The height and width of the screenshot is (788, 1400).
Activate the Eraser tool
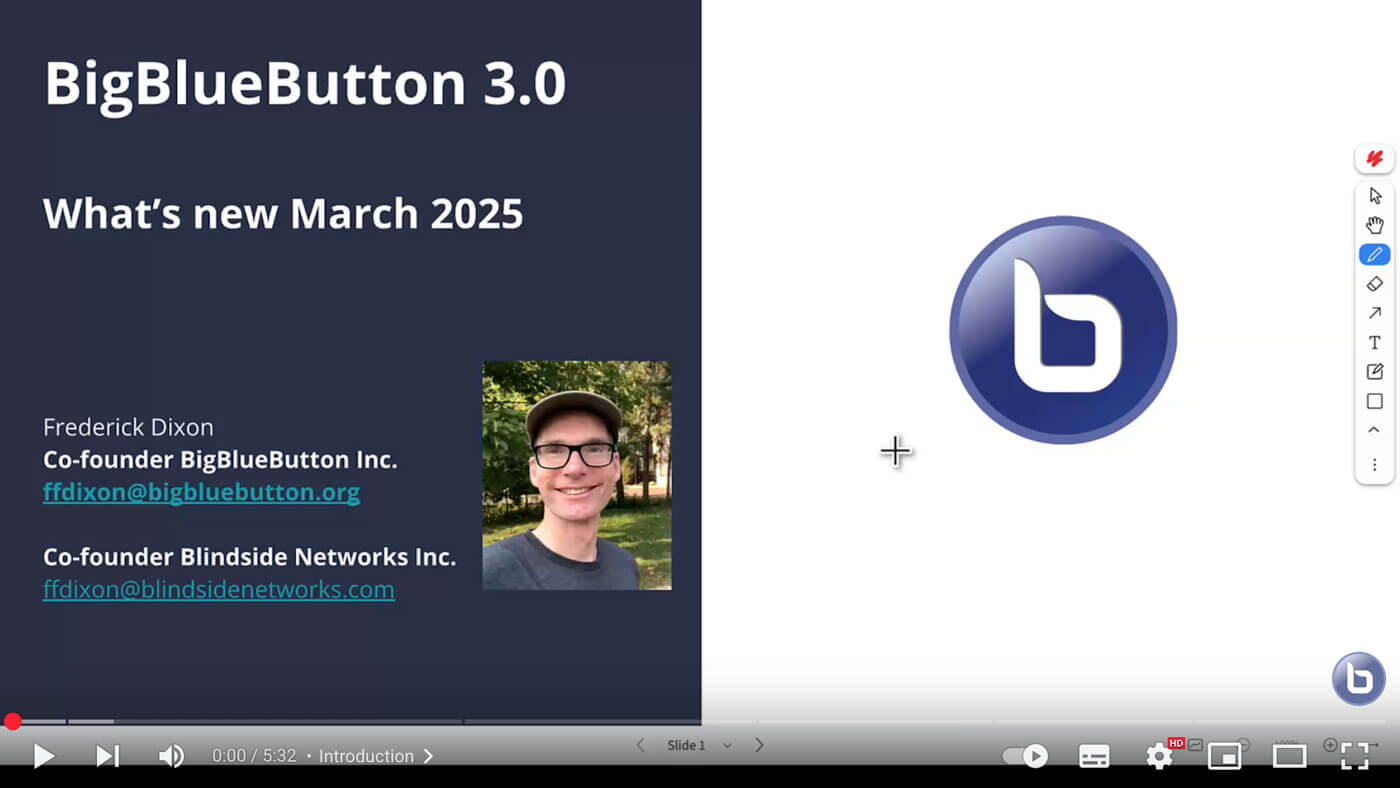[x=1374, y=284]
